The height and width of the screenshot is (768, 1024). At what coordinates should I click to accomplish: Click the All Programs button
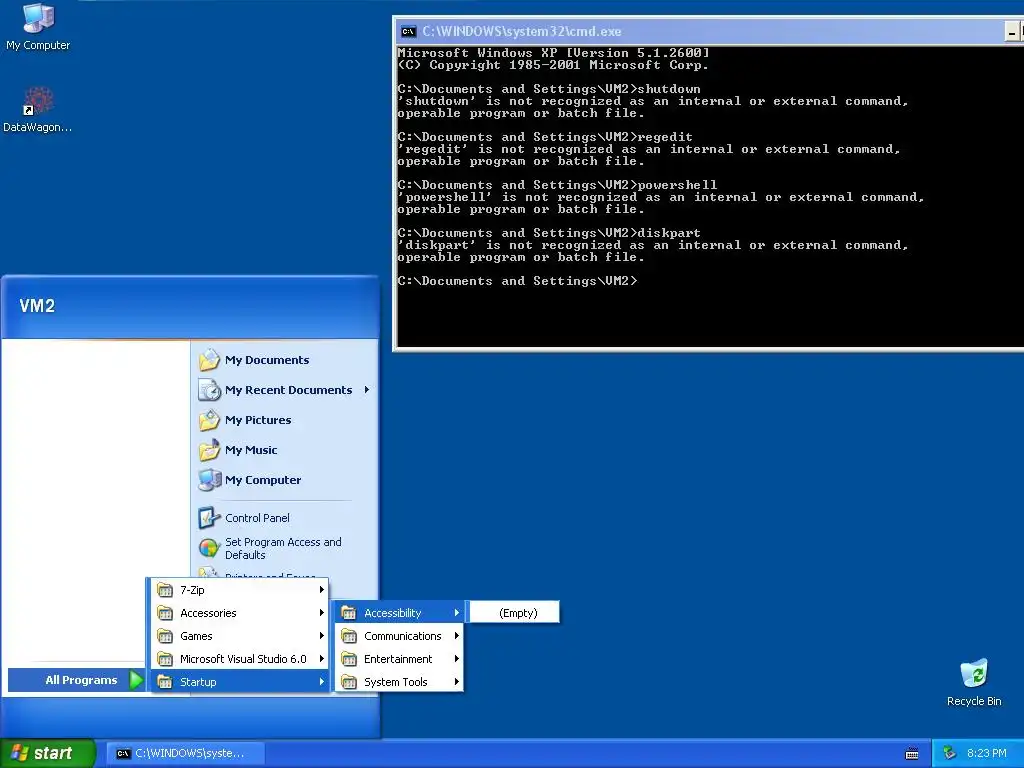click(x=75, y=680)
